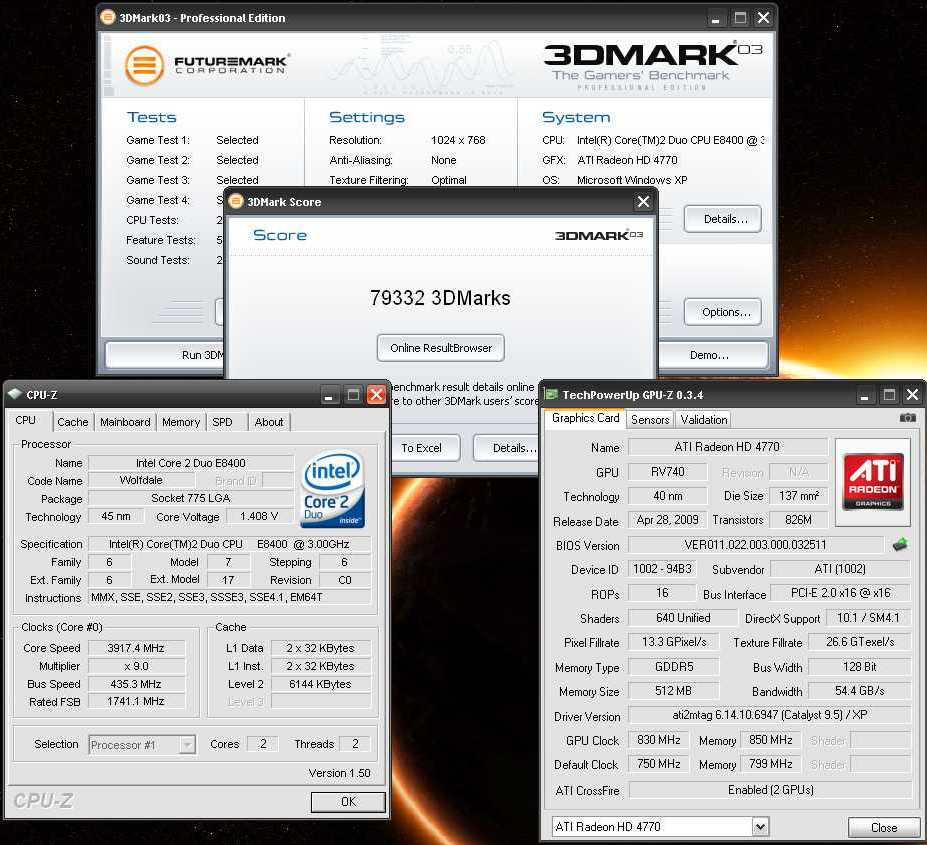
Task: Click the Code Name Wolfdale field
Action: 141,480
